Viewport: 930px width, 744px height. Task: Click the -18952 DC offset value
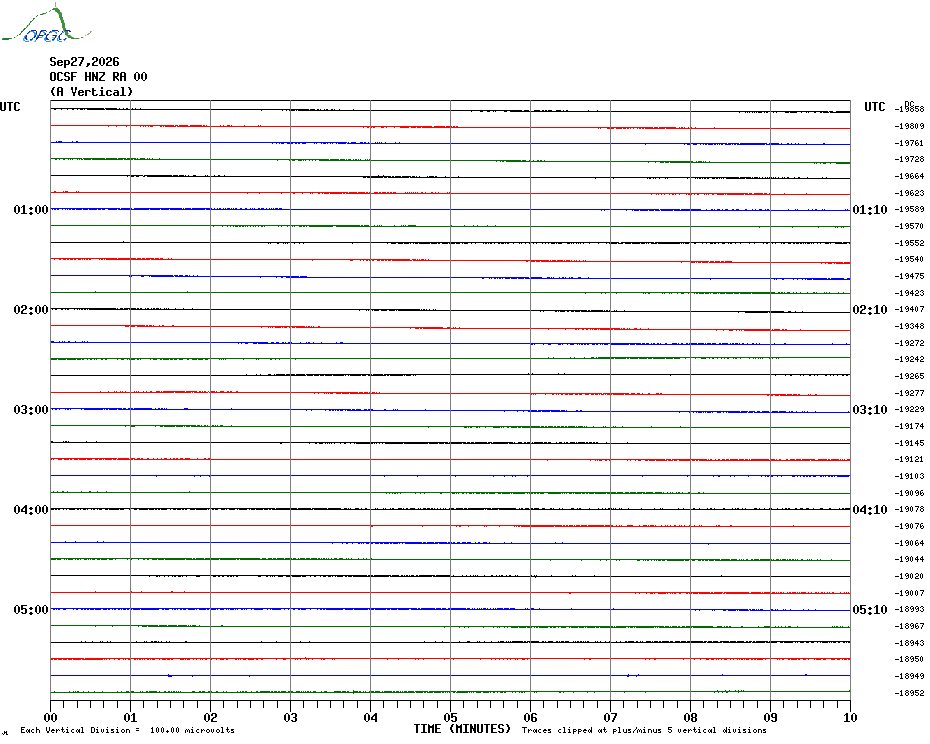(x=910, y=693)
